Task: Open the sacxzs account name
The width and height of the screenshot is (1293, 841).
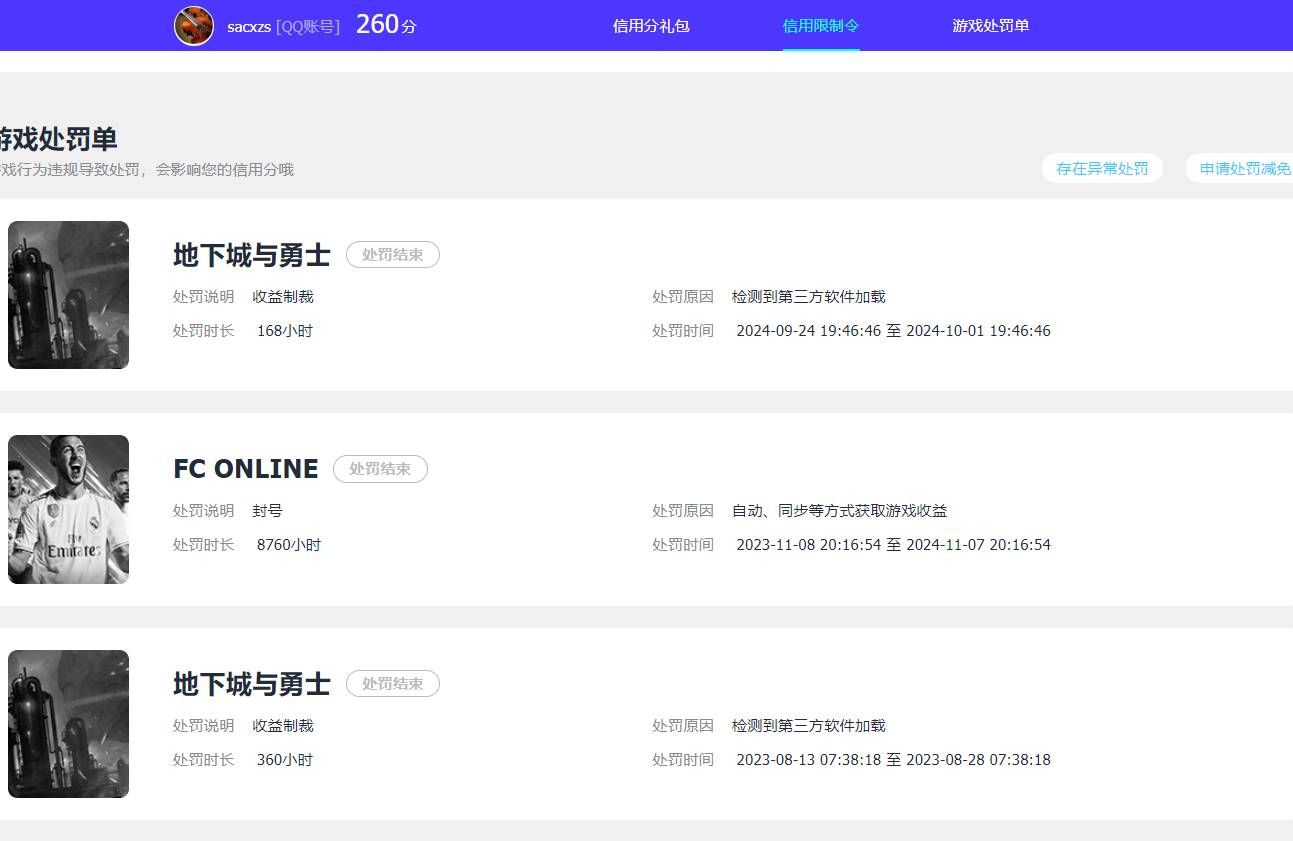Action: coord(249,25)
